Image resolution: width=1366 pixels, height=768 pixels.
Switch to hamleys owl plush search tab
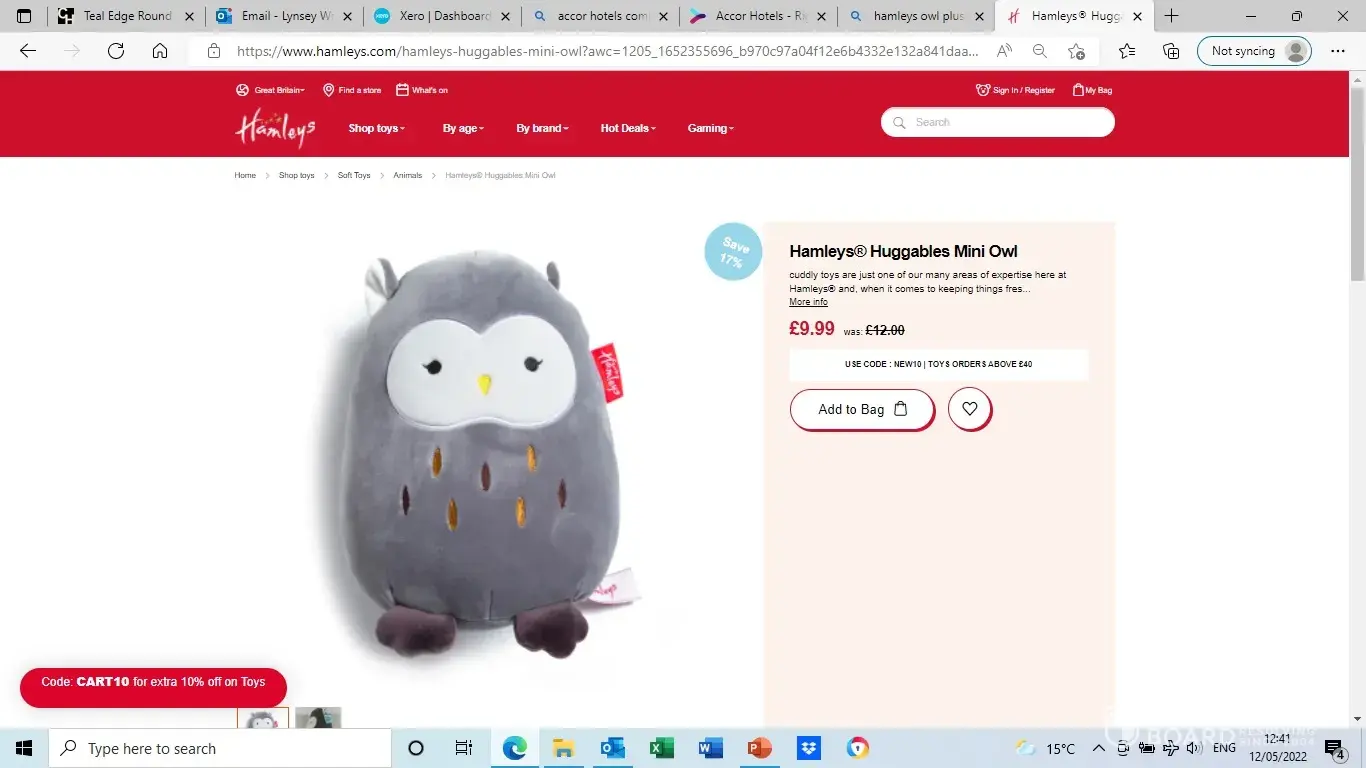click(916, 16)
